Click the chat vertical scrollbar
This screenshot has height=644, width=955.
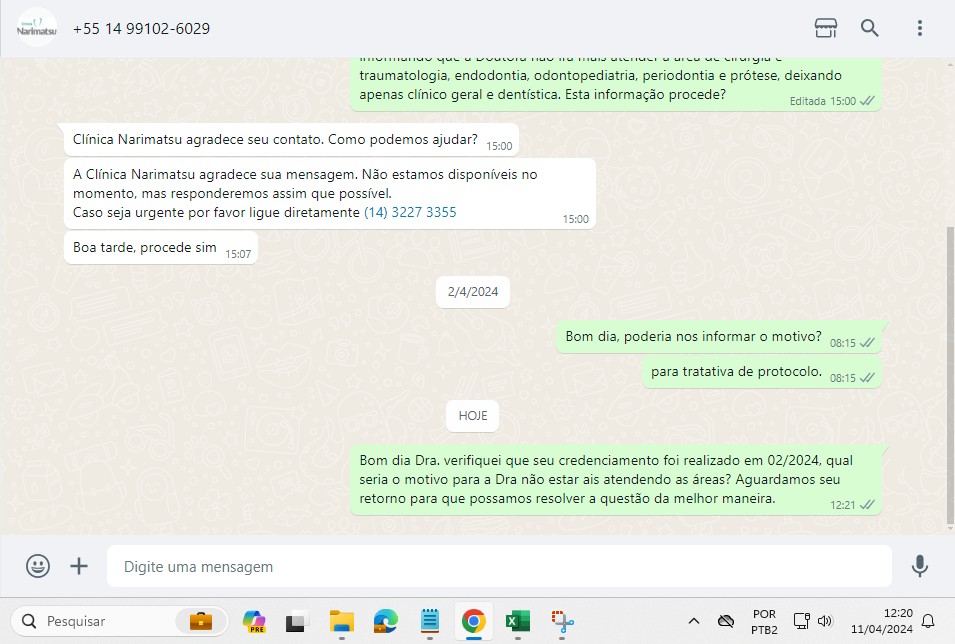(x=950, y=375)
